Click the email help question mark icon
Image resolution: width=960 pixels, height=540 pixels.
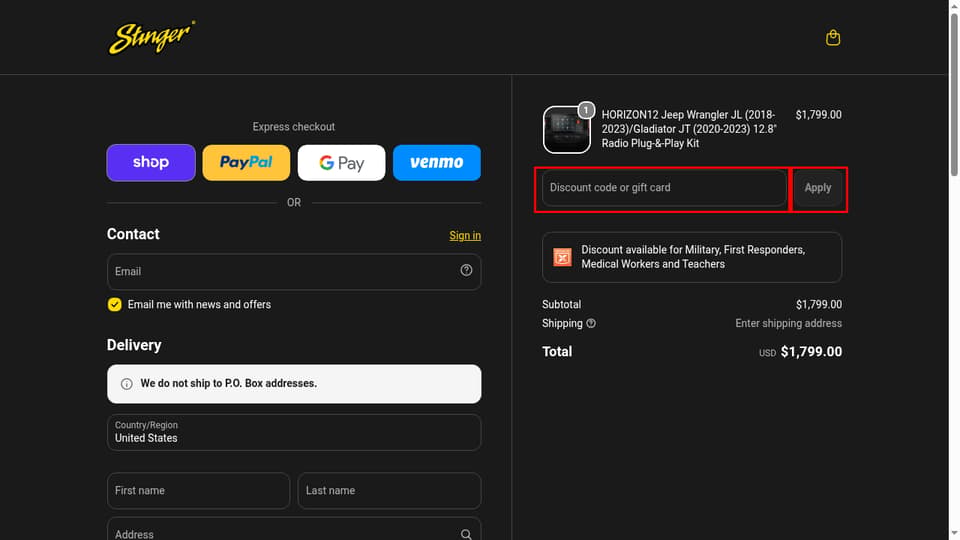click(466, 270)
